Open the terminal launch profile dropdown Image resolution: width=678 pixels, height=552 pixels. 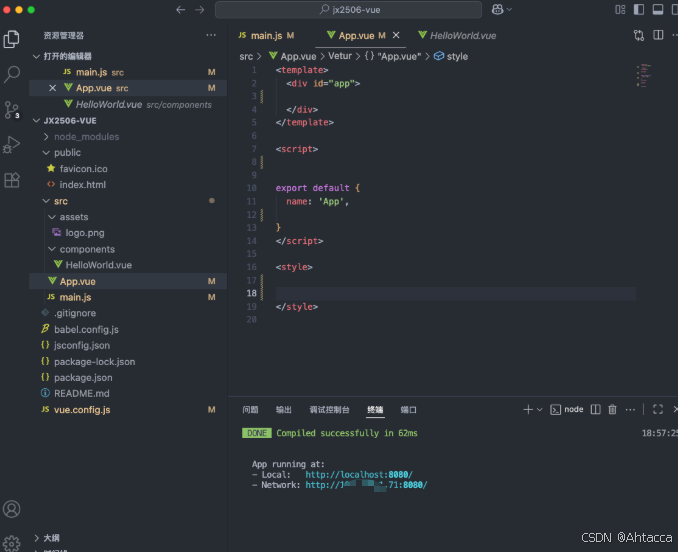click(540, 409)
